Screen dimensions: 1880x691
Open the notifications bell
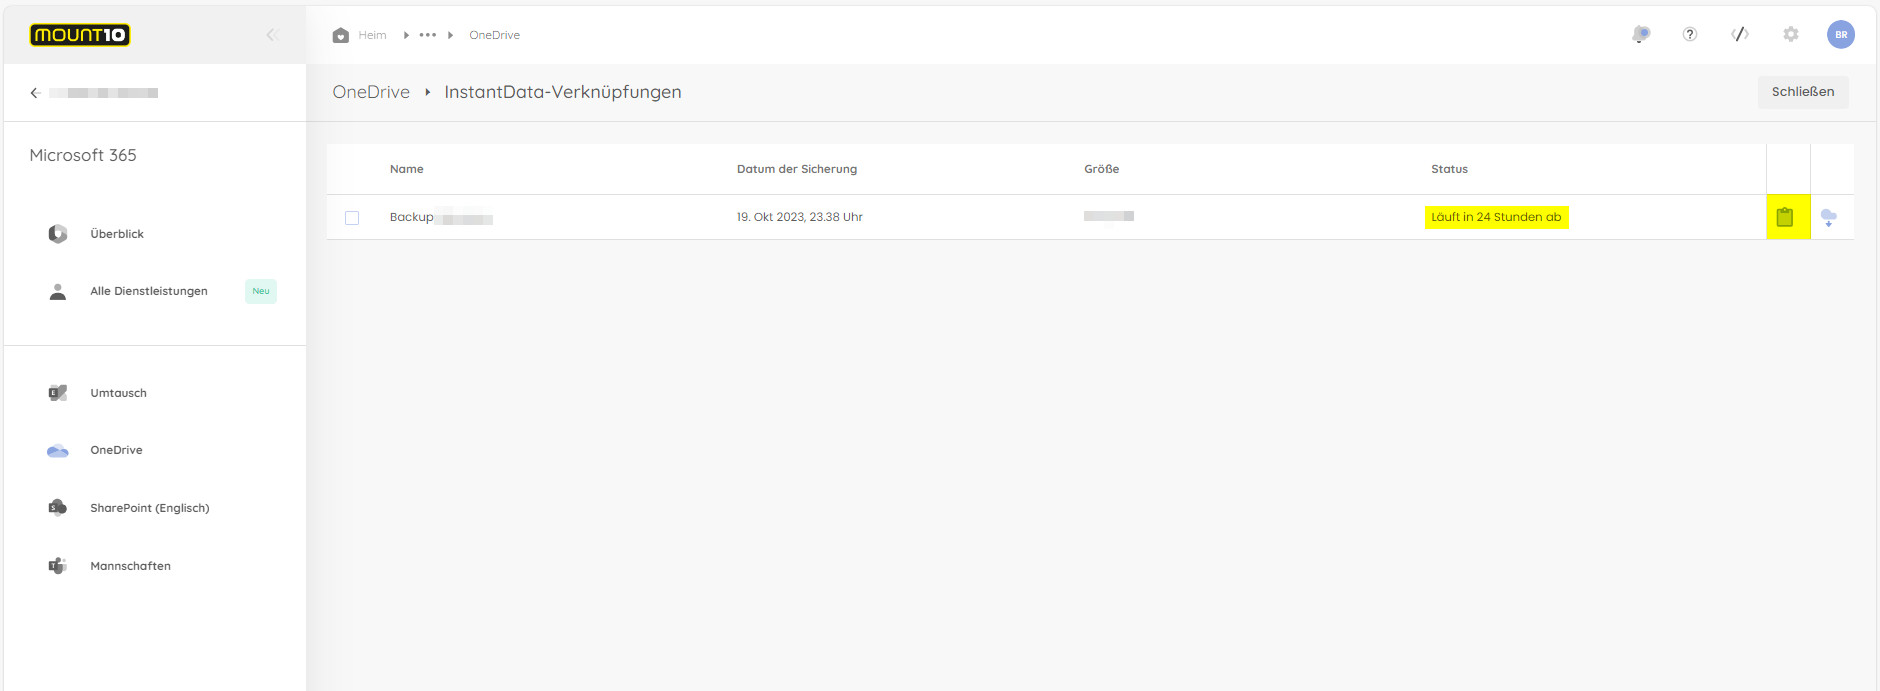pyautogui.click(x=1641, y=35)
